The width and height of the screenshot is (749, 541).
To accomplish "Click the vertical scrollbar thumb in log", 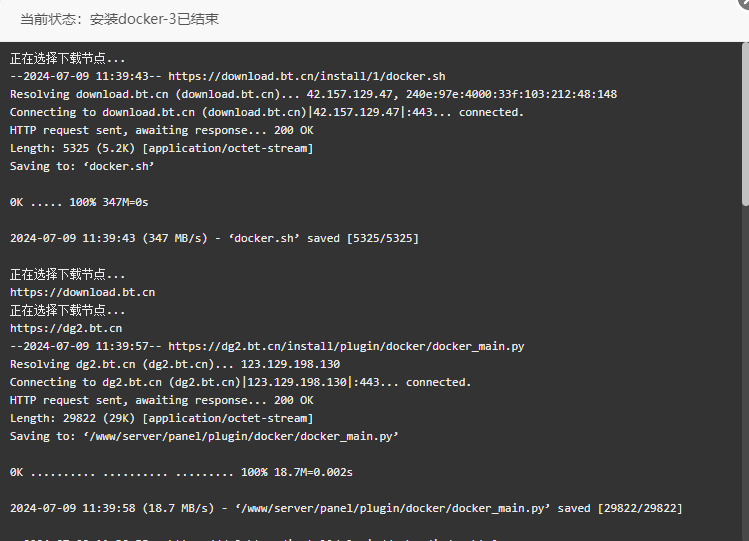I will tap(745, 125).
